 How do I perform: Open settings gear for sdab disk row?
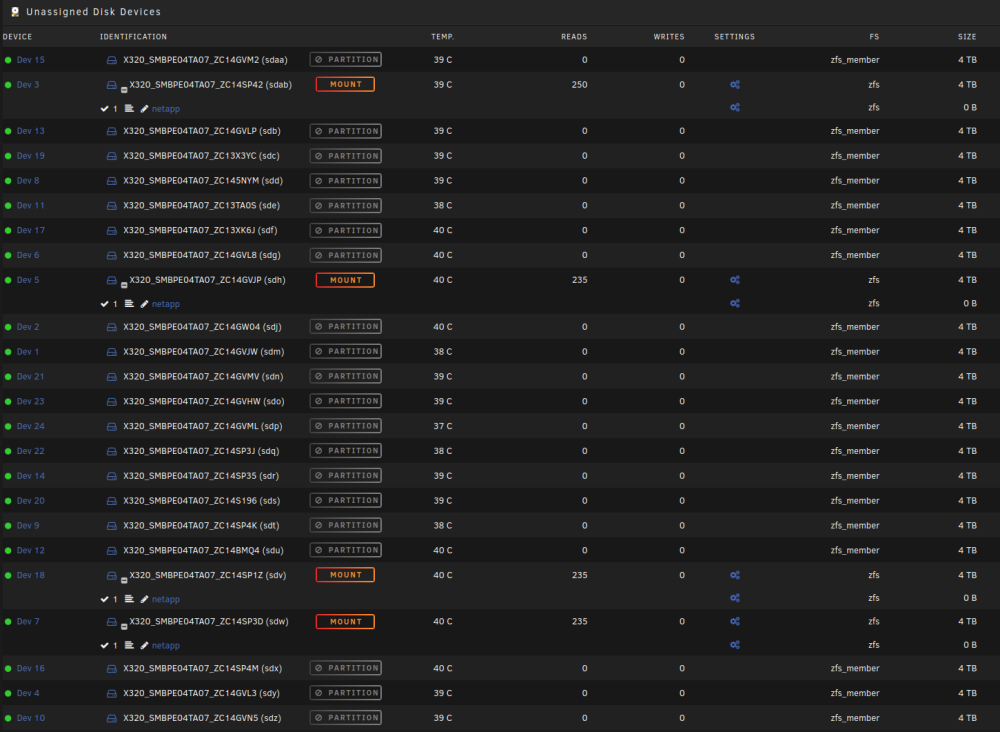[735, 84]
